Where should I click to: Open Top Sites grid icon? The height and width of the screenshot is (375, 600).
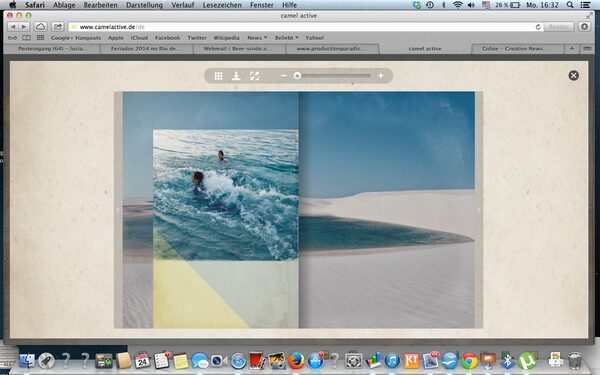click(40, 38)
